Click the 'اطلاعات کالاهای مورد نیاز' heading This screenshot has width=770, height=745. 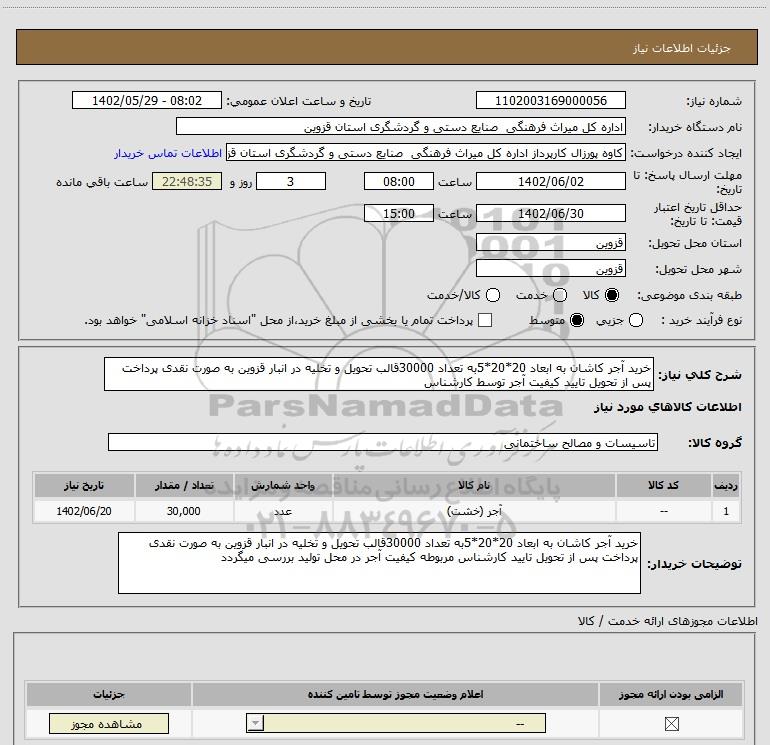667,407
